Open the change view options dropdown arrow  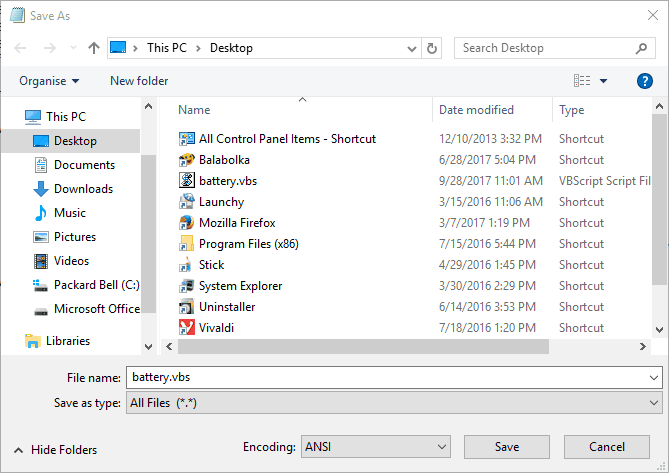[604, 81]
